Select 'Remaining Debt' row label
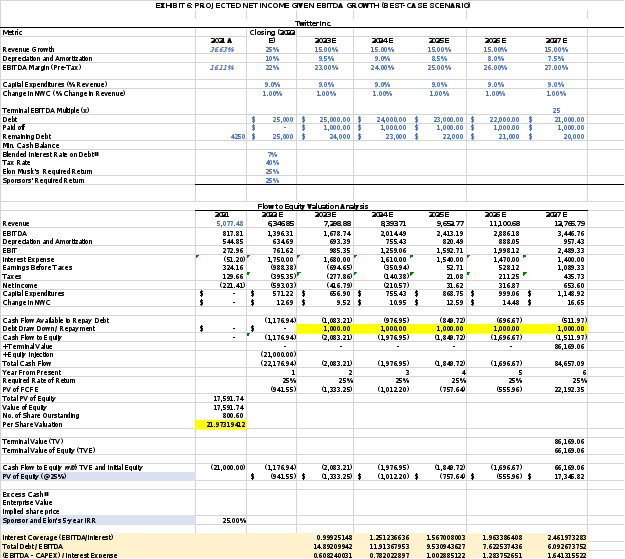The height and width of the screenshot is (559, 625). click(27, 136)
